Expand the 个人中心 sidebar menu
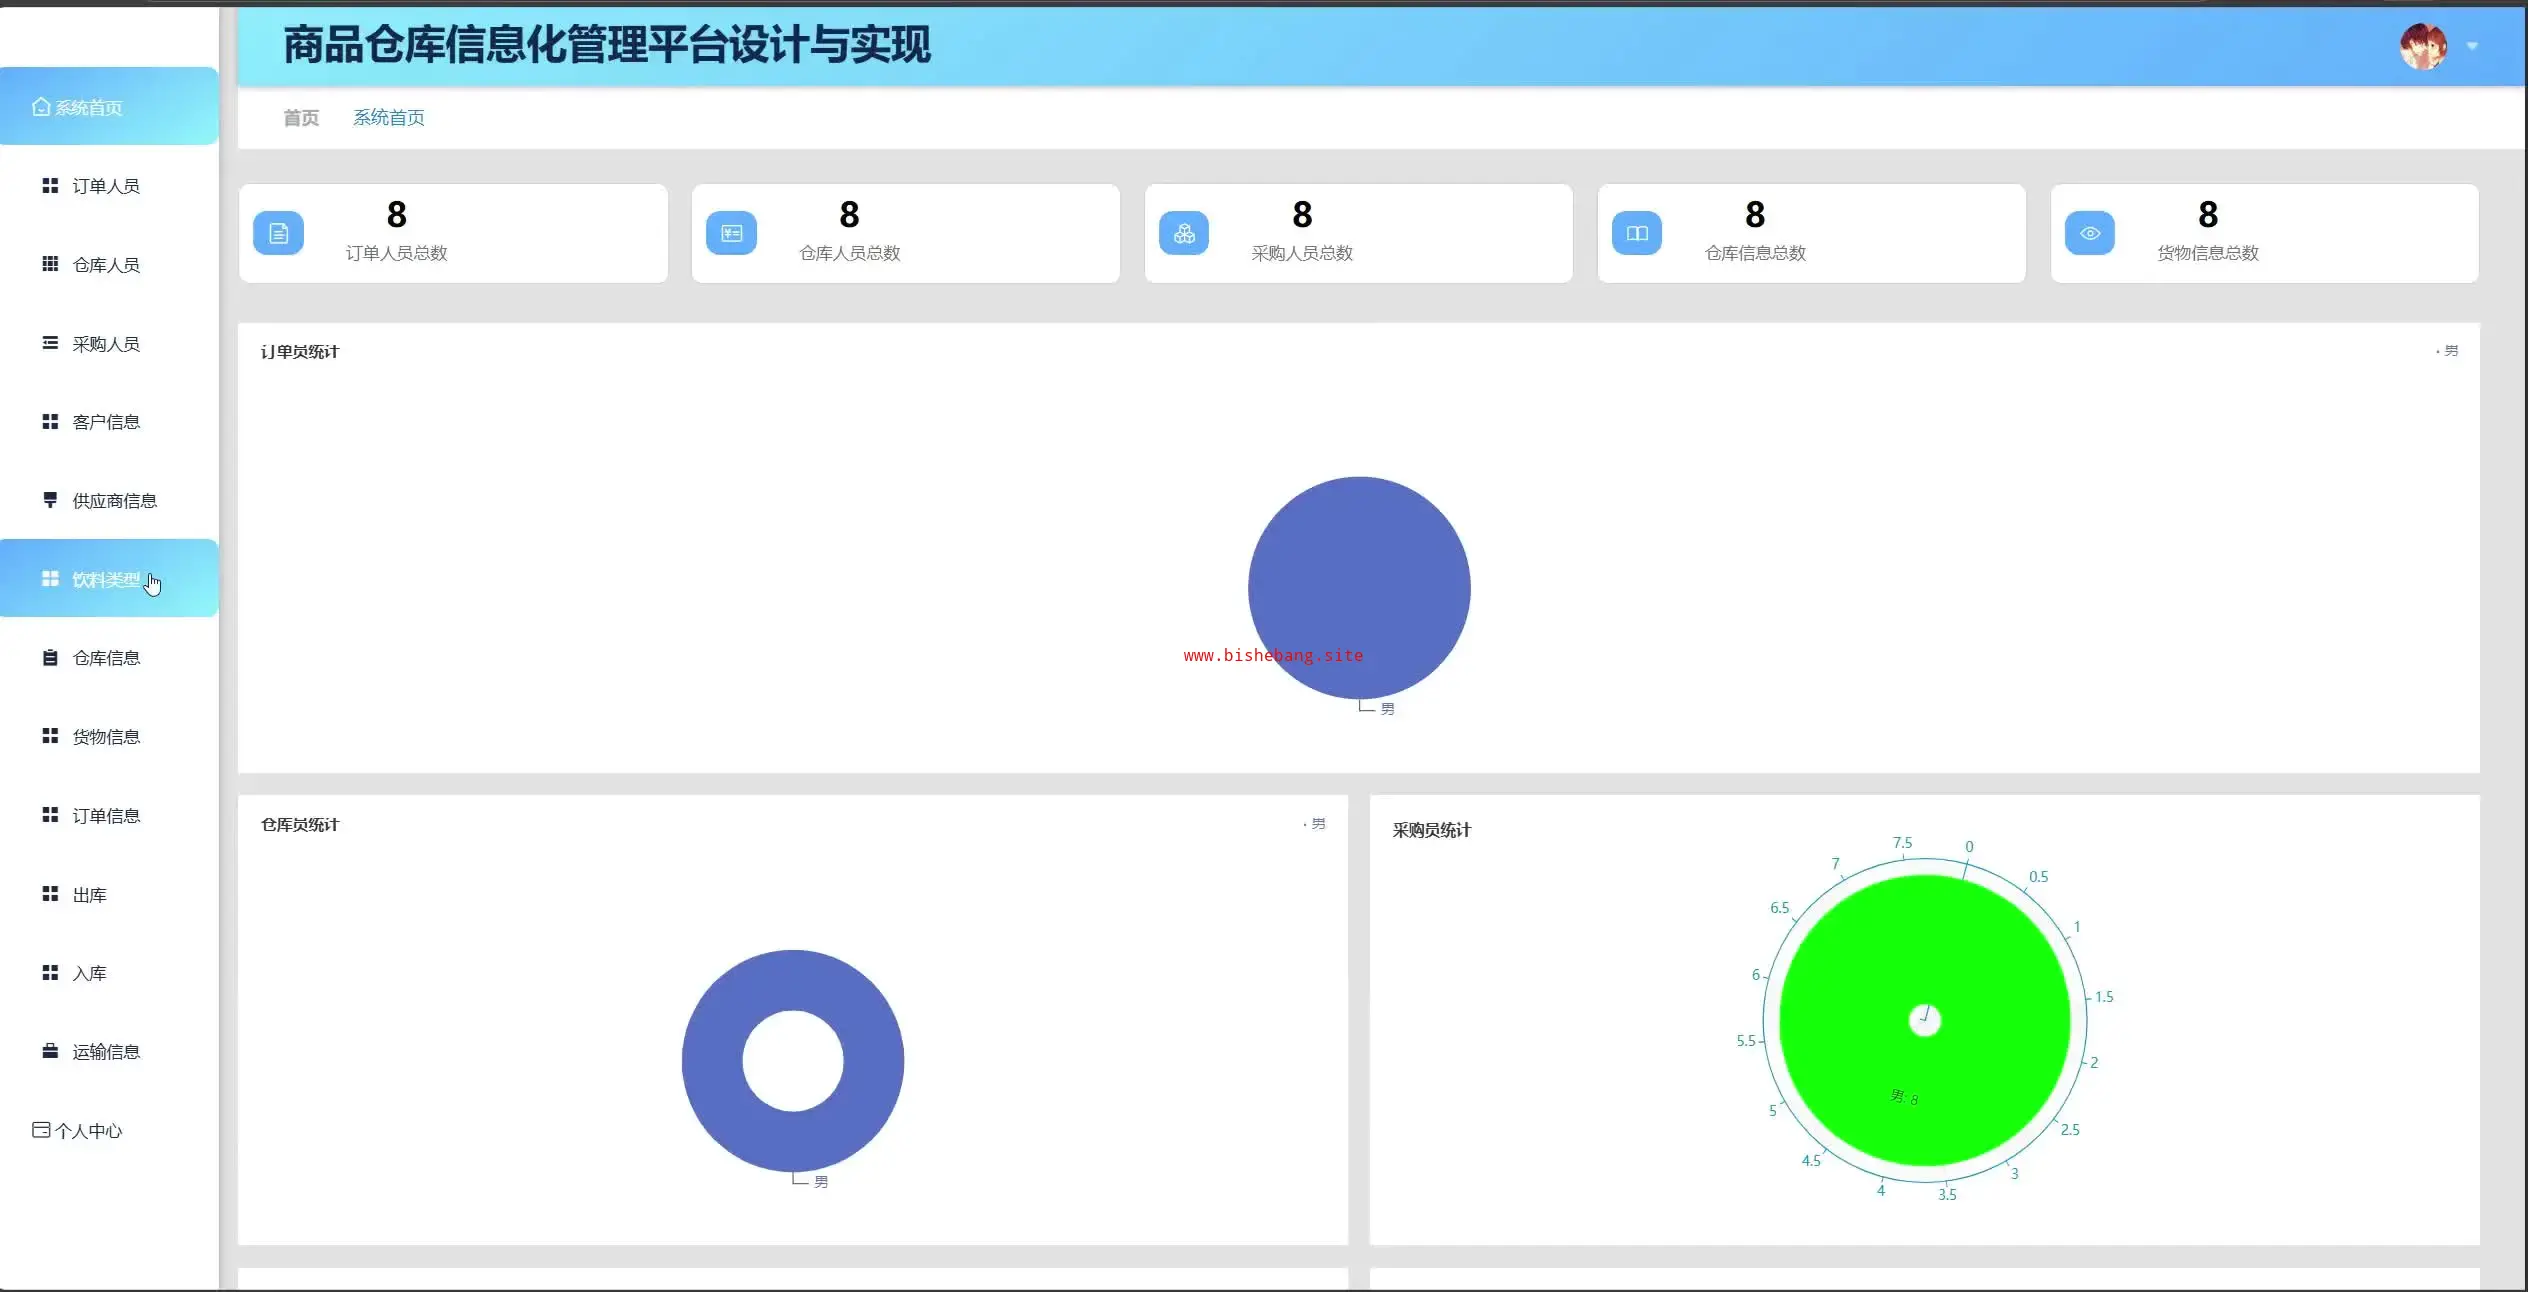 point(88,1130)
